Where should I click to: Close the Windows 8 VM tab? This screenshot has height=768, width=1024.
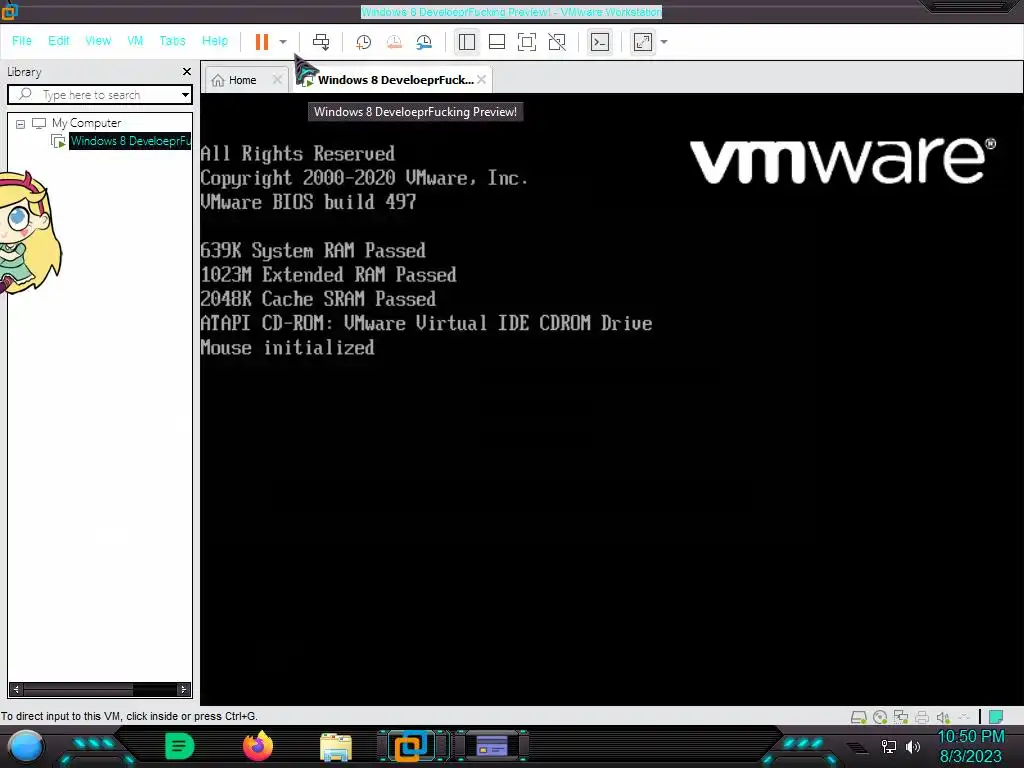(x=481, y=80)
